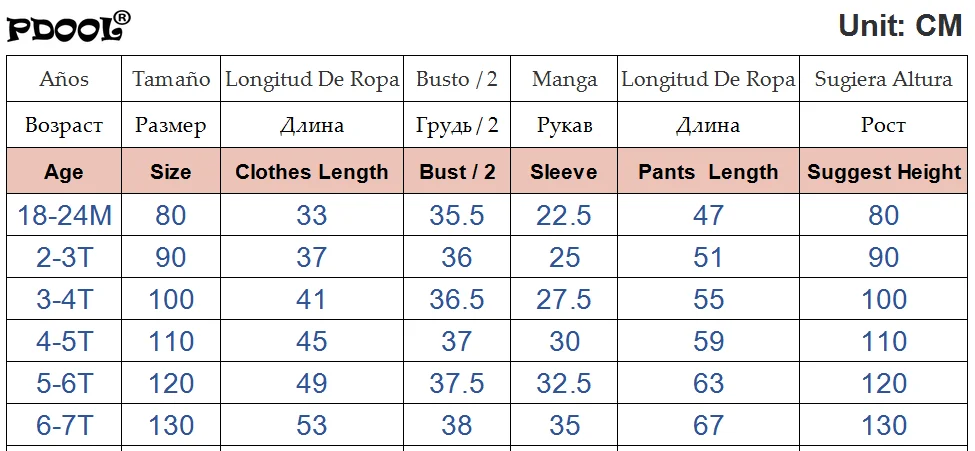
Task: Click the 'Bust / 2' header cell
Action: 457,172
